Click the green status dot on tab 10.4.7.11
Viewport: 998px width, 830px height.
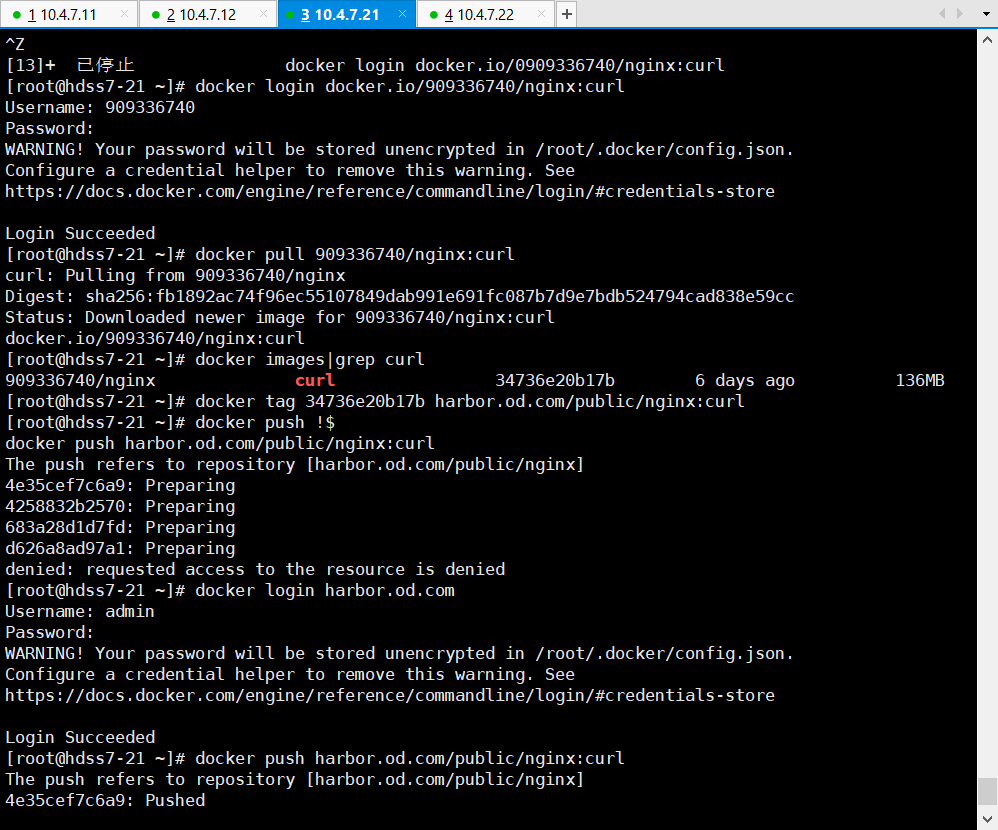(15, 14)
